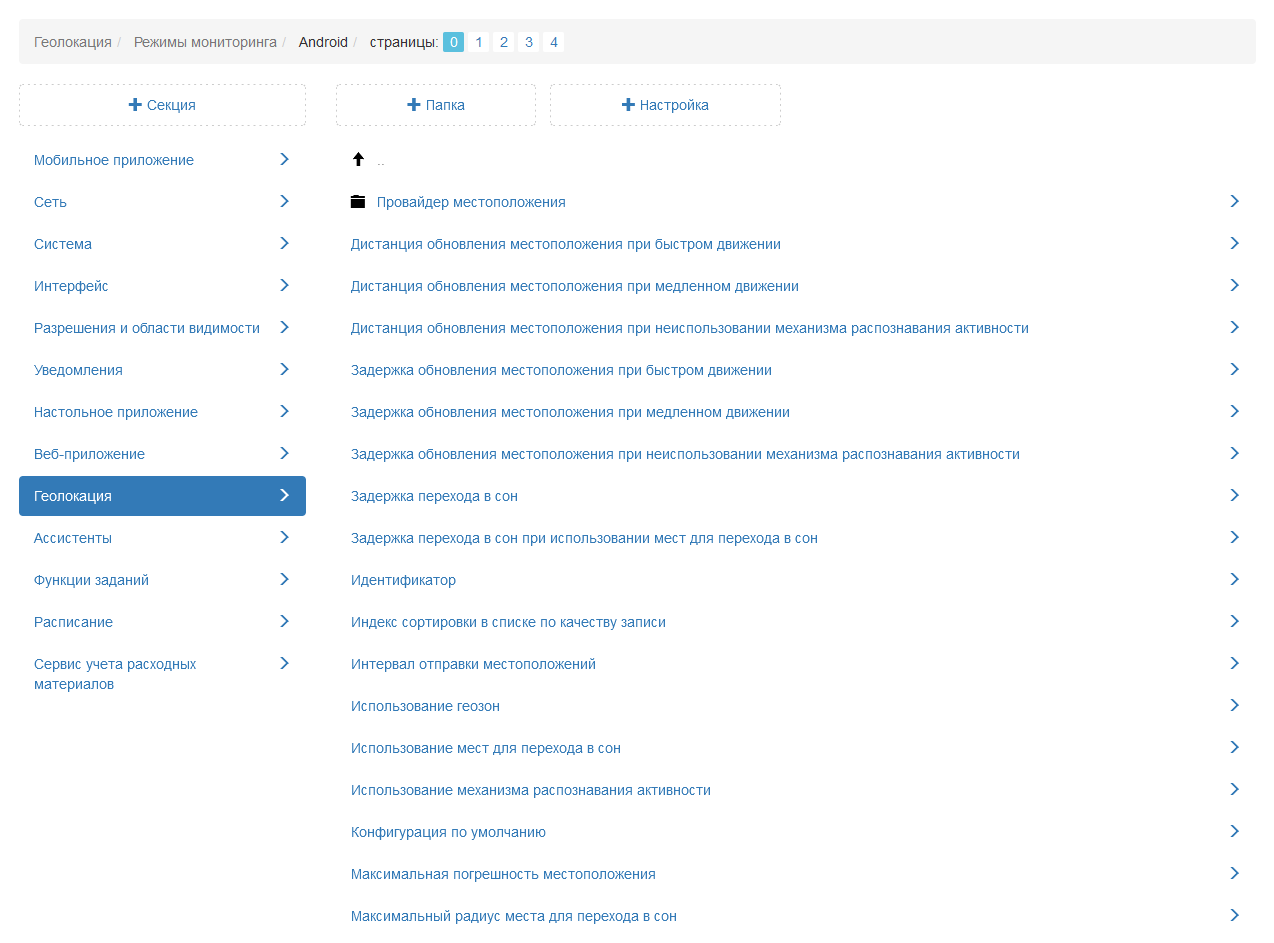Click chevron next to Мобильное приложение
This screenshot has width=1274, height=943.
284,160
